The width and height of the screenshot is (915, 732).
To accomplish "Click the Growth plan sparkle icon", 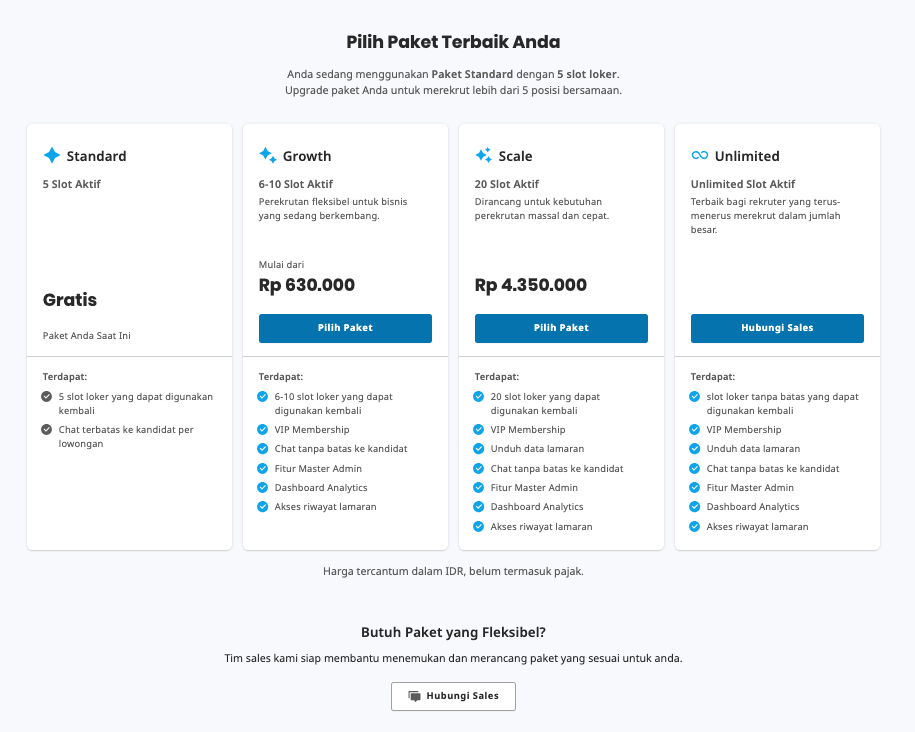I will (x=268, y=155).
